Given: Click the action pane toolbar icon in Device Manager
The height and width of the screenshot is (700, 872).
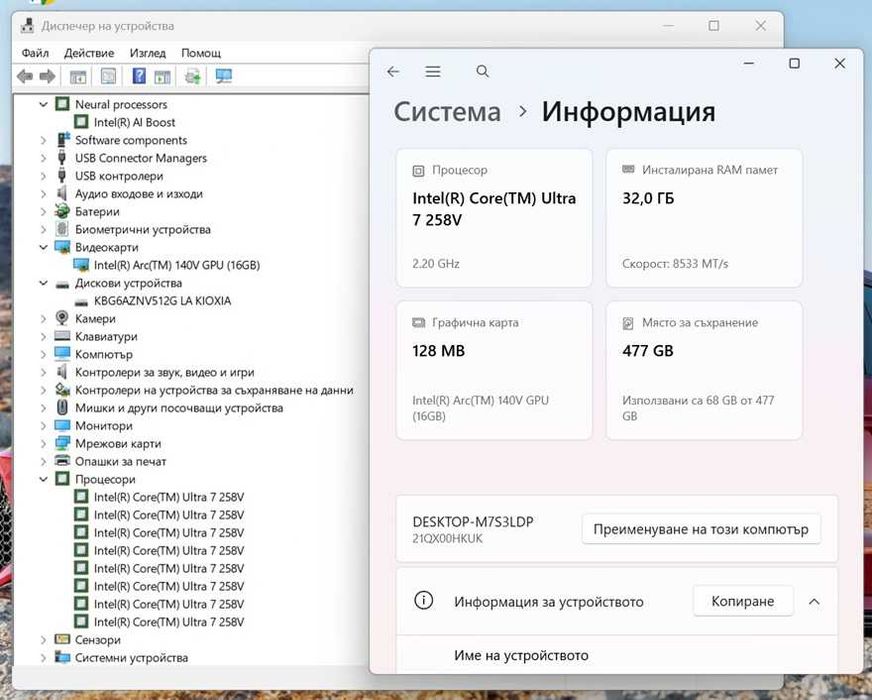Looking at the screenshot, I should [x=162, y=76].
